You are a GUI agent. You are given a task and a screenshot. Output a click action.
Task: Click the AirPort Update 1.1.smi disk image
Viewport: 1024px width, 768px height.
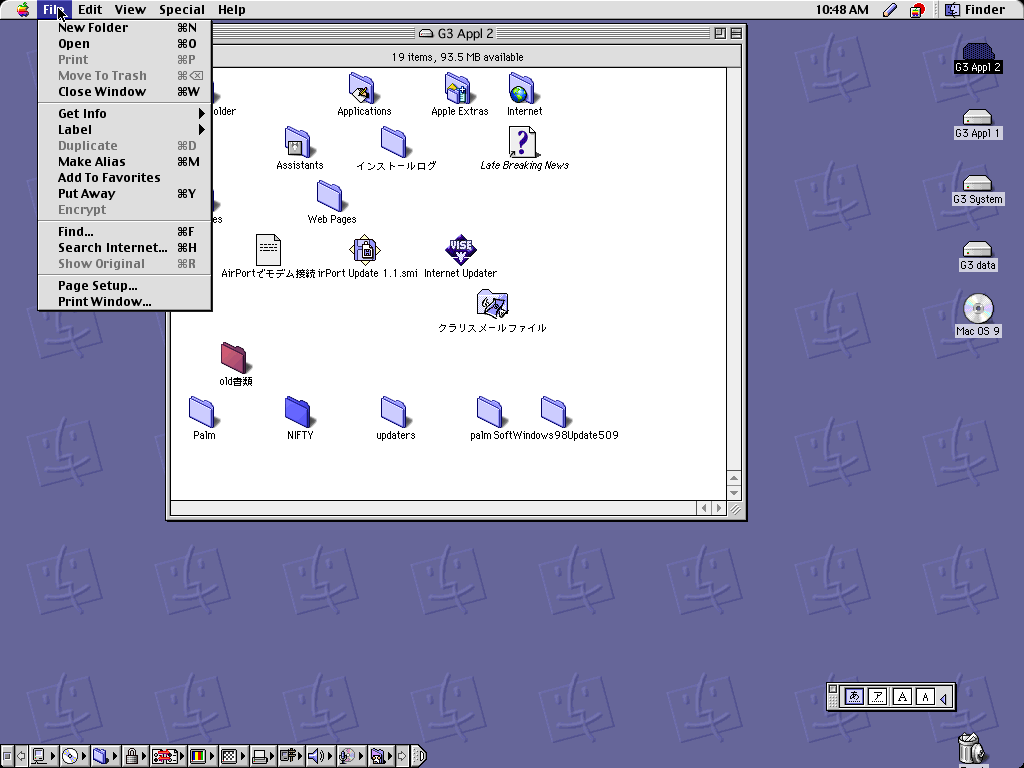(x=364, y=250)
